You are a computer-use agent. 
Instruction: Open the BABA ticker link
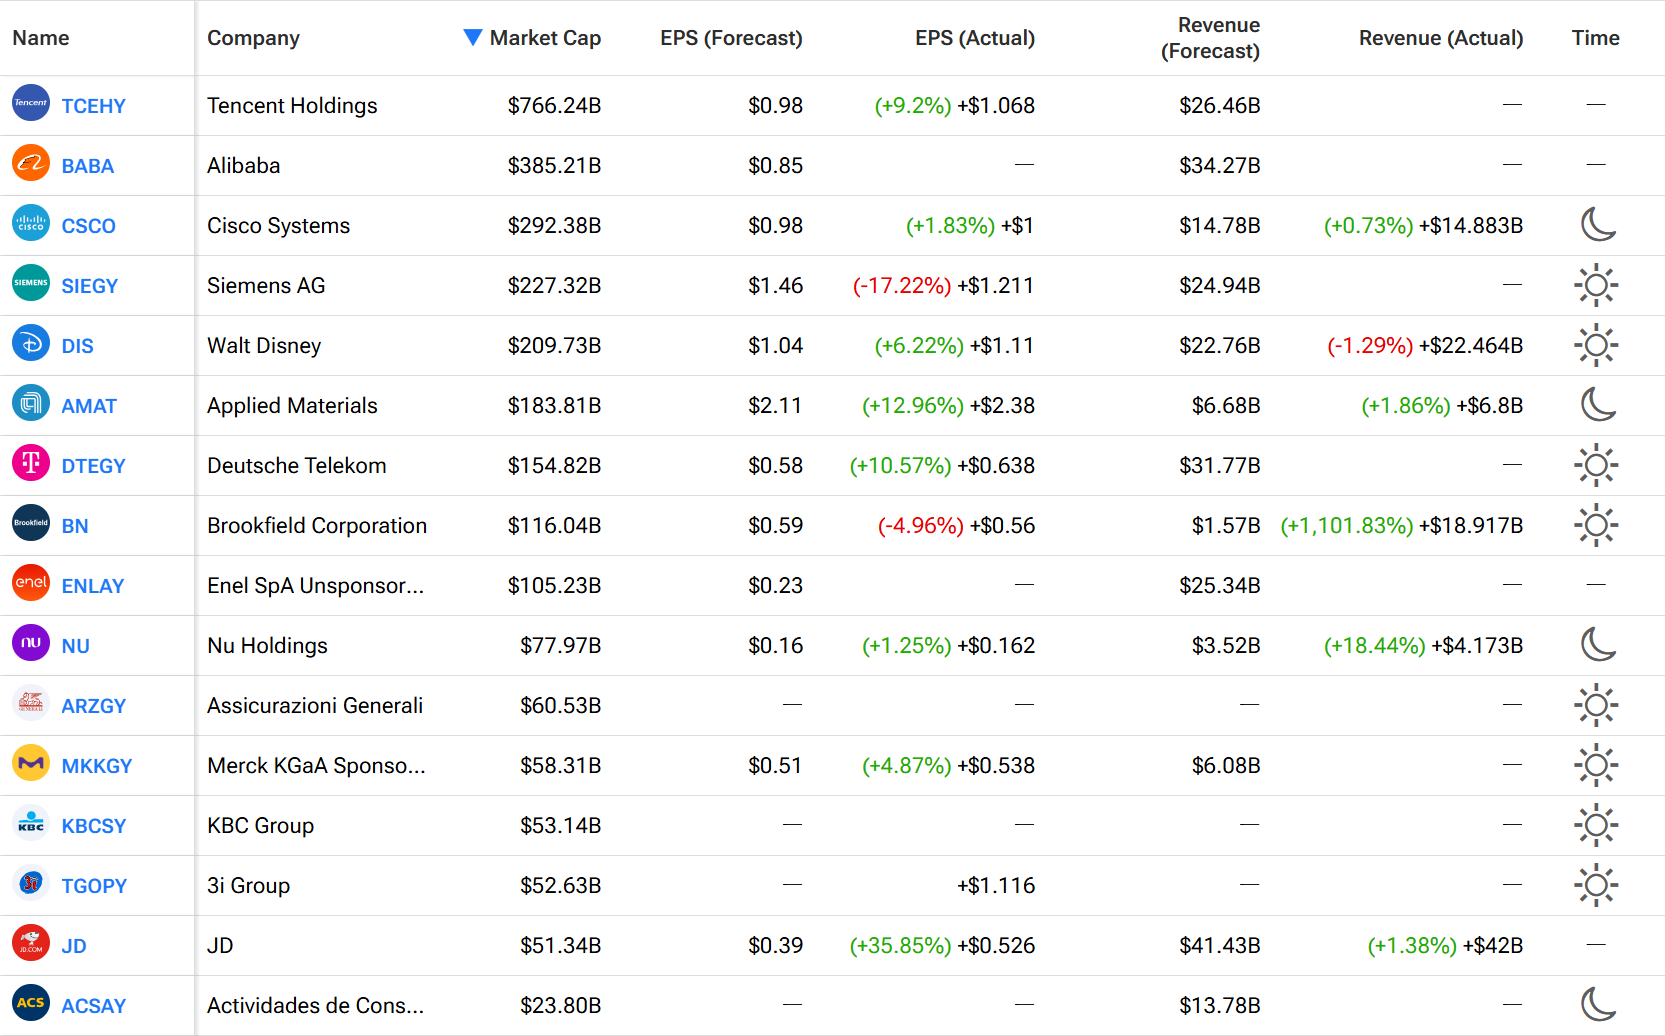tap(87, 166)
